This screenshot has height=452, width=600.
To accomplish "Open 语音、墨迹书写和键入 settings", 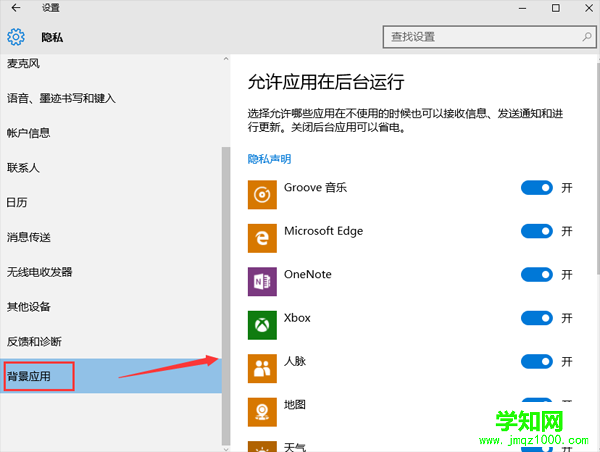I will 111,98.
